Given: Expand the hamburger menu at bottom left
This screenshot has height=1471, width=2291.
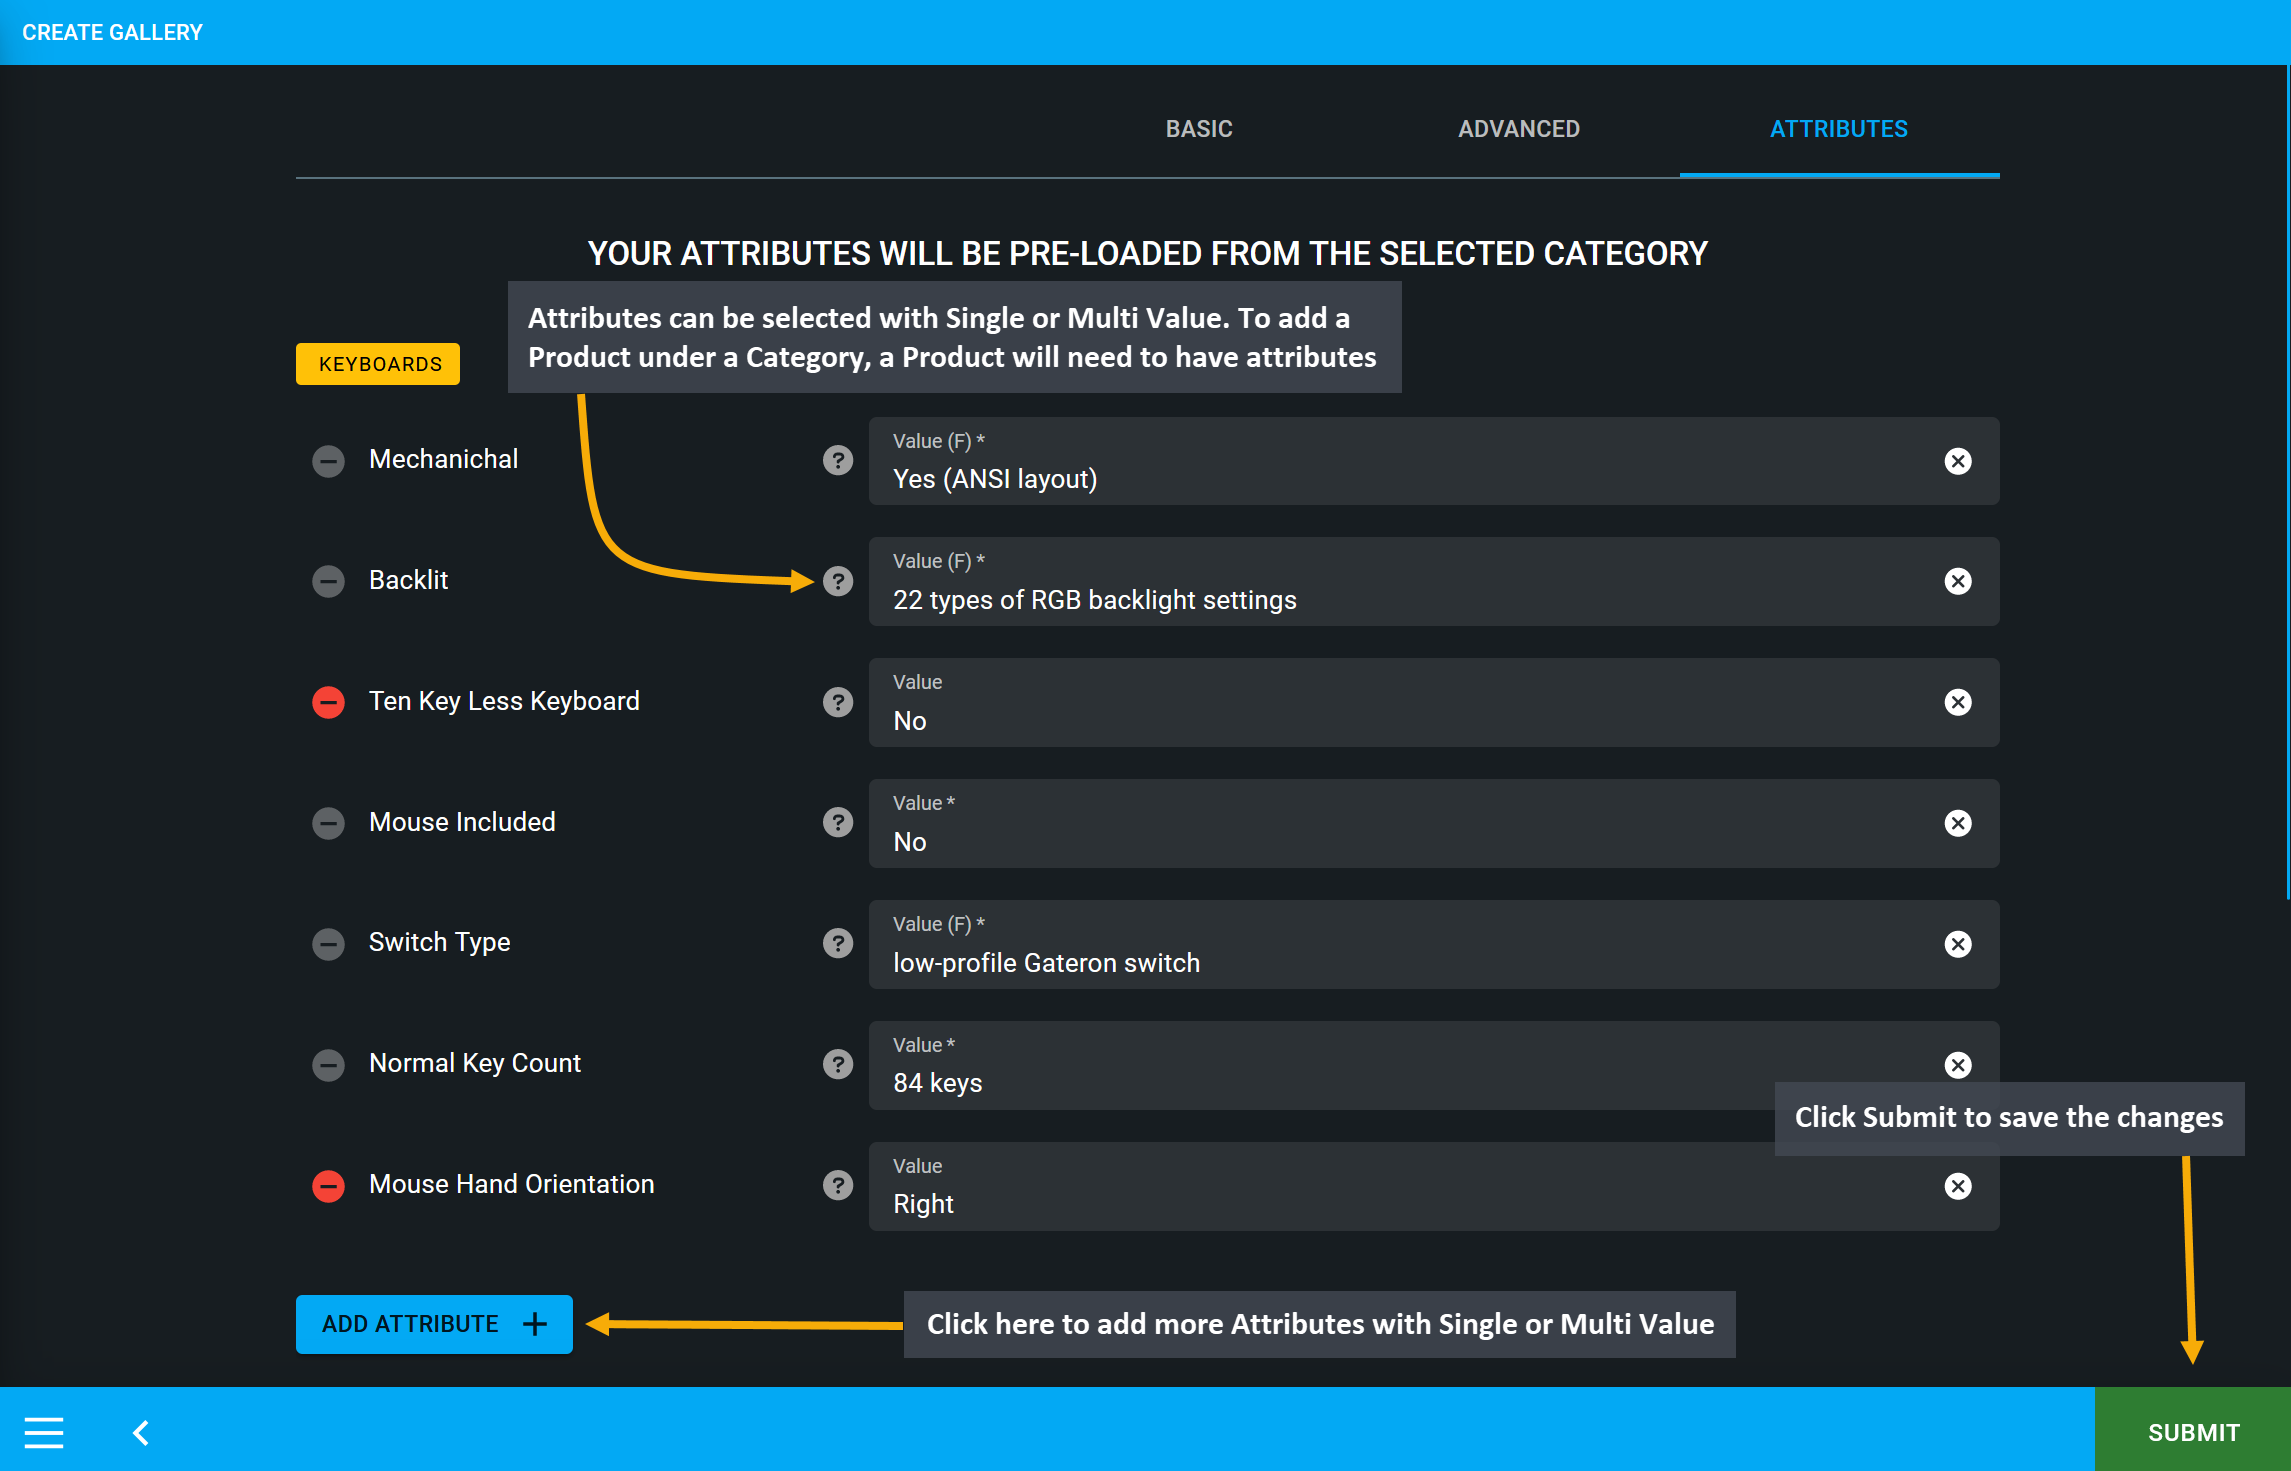Looking at the screenshot, I should pyautogui.click(x=43, y=1431).
